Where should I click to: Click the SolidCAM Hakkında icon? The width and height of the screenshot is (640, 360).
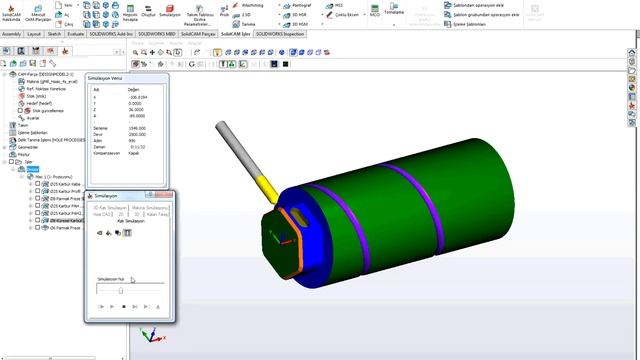[x=11, y=12]
